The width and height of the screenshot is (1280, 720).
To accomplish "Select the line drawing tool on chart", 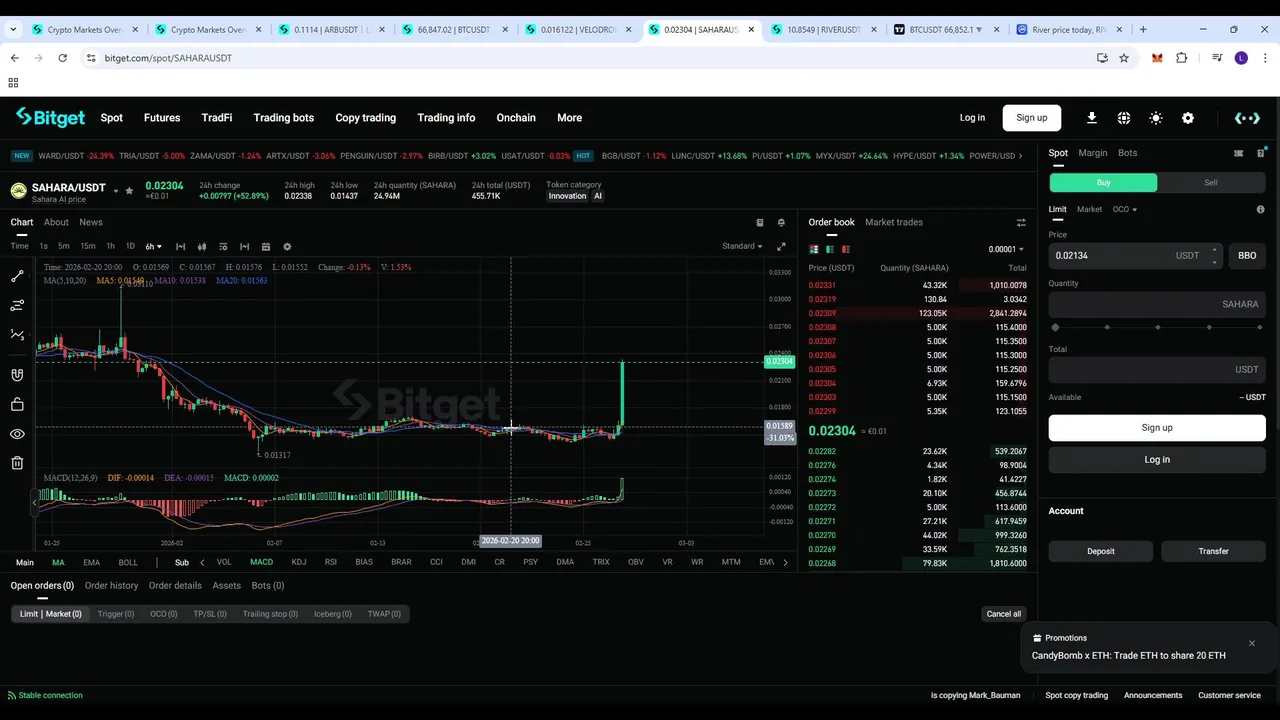I will 17,276.
